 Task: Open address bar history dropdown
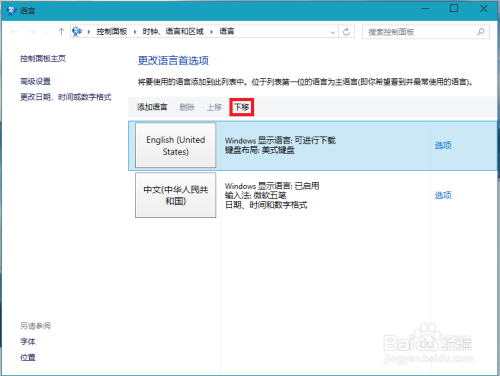click(x=332, y=32)
